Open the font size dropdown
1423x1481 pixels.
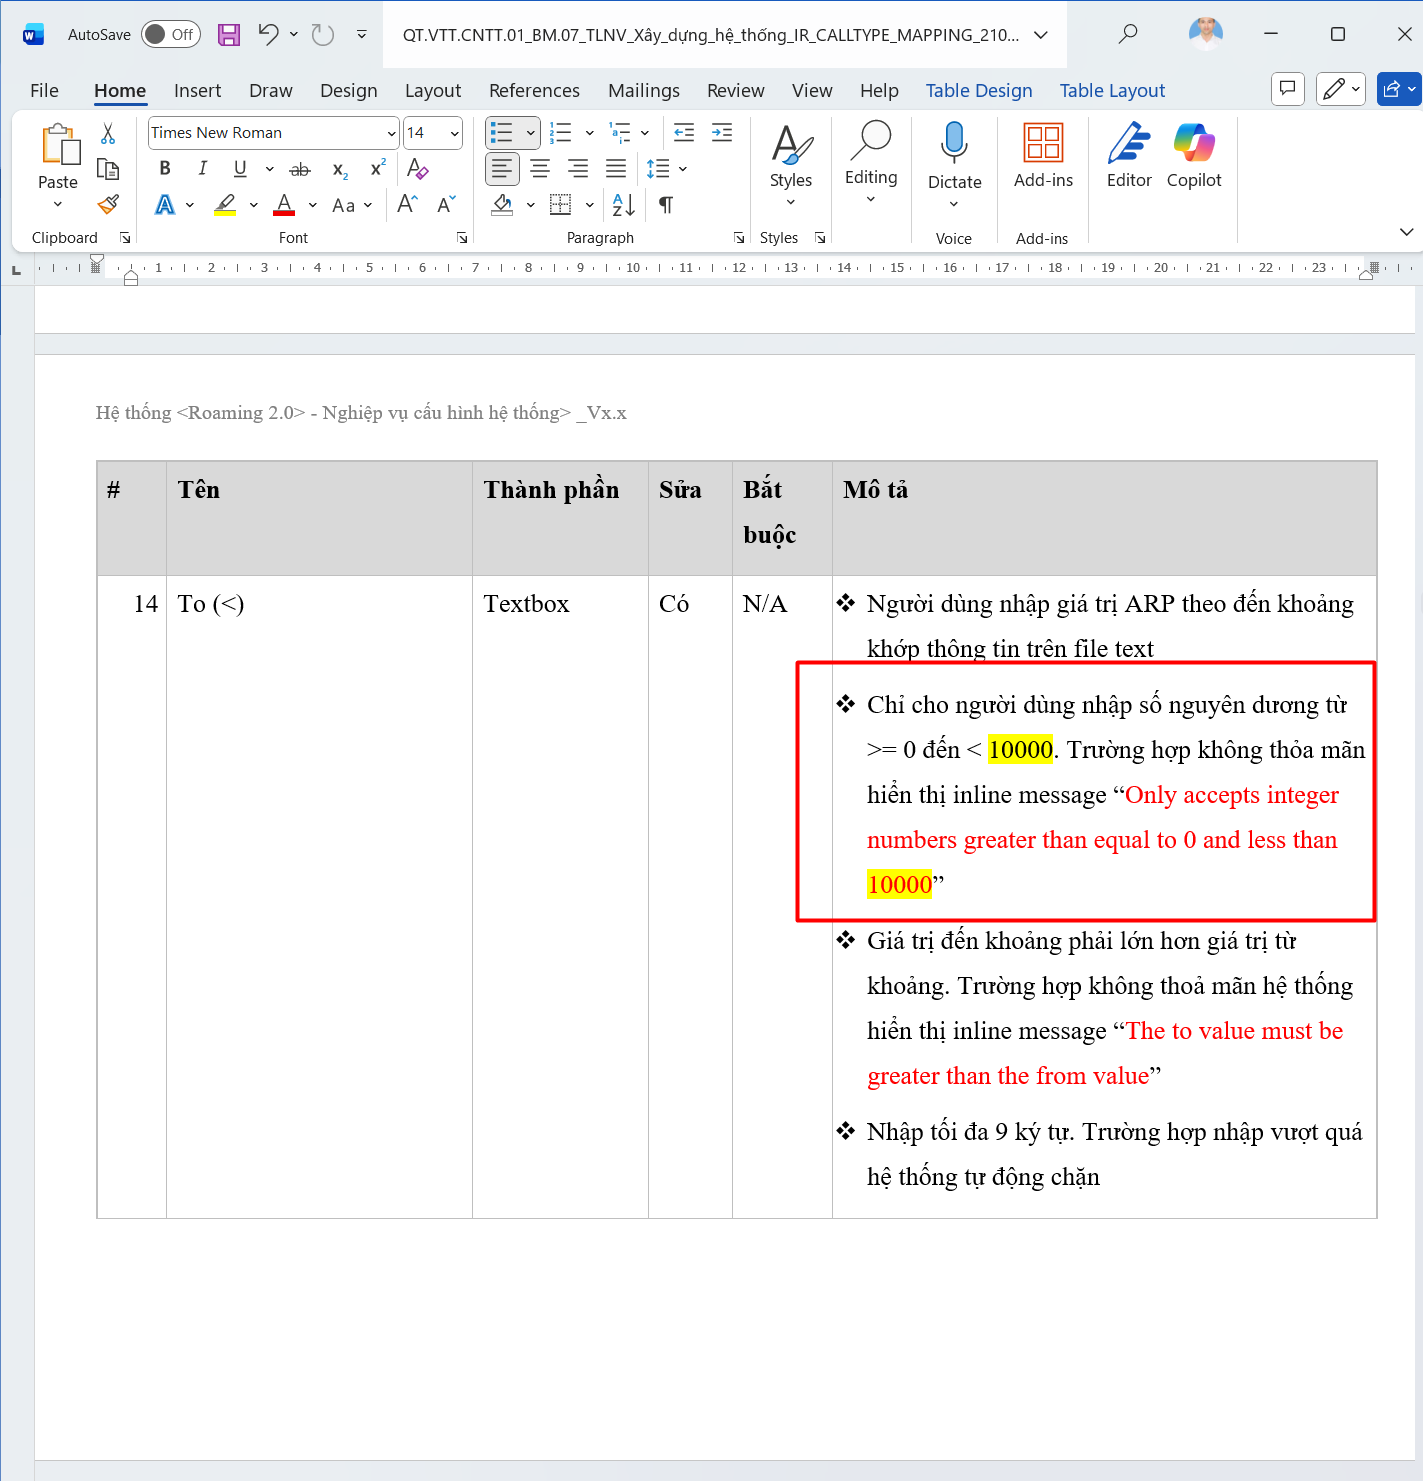[455, 133]
